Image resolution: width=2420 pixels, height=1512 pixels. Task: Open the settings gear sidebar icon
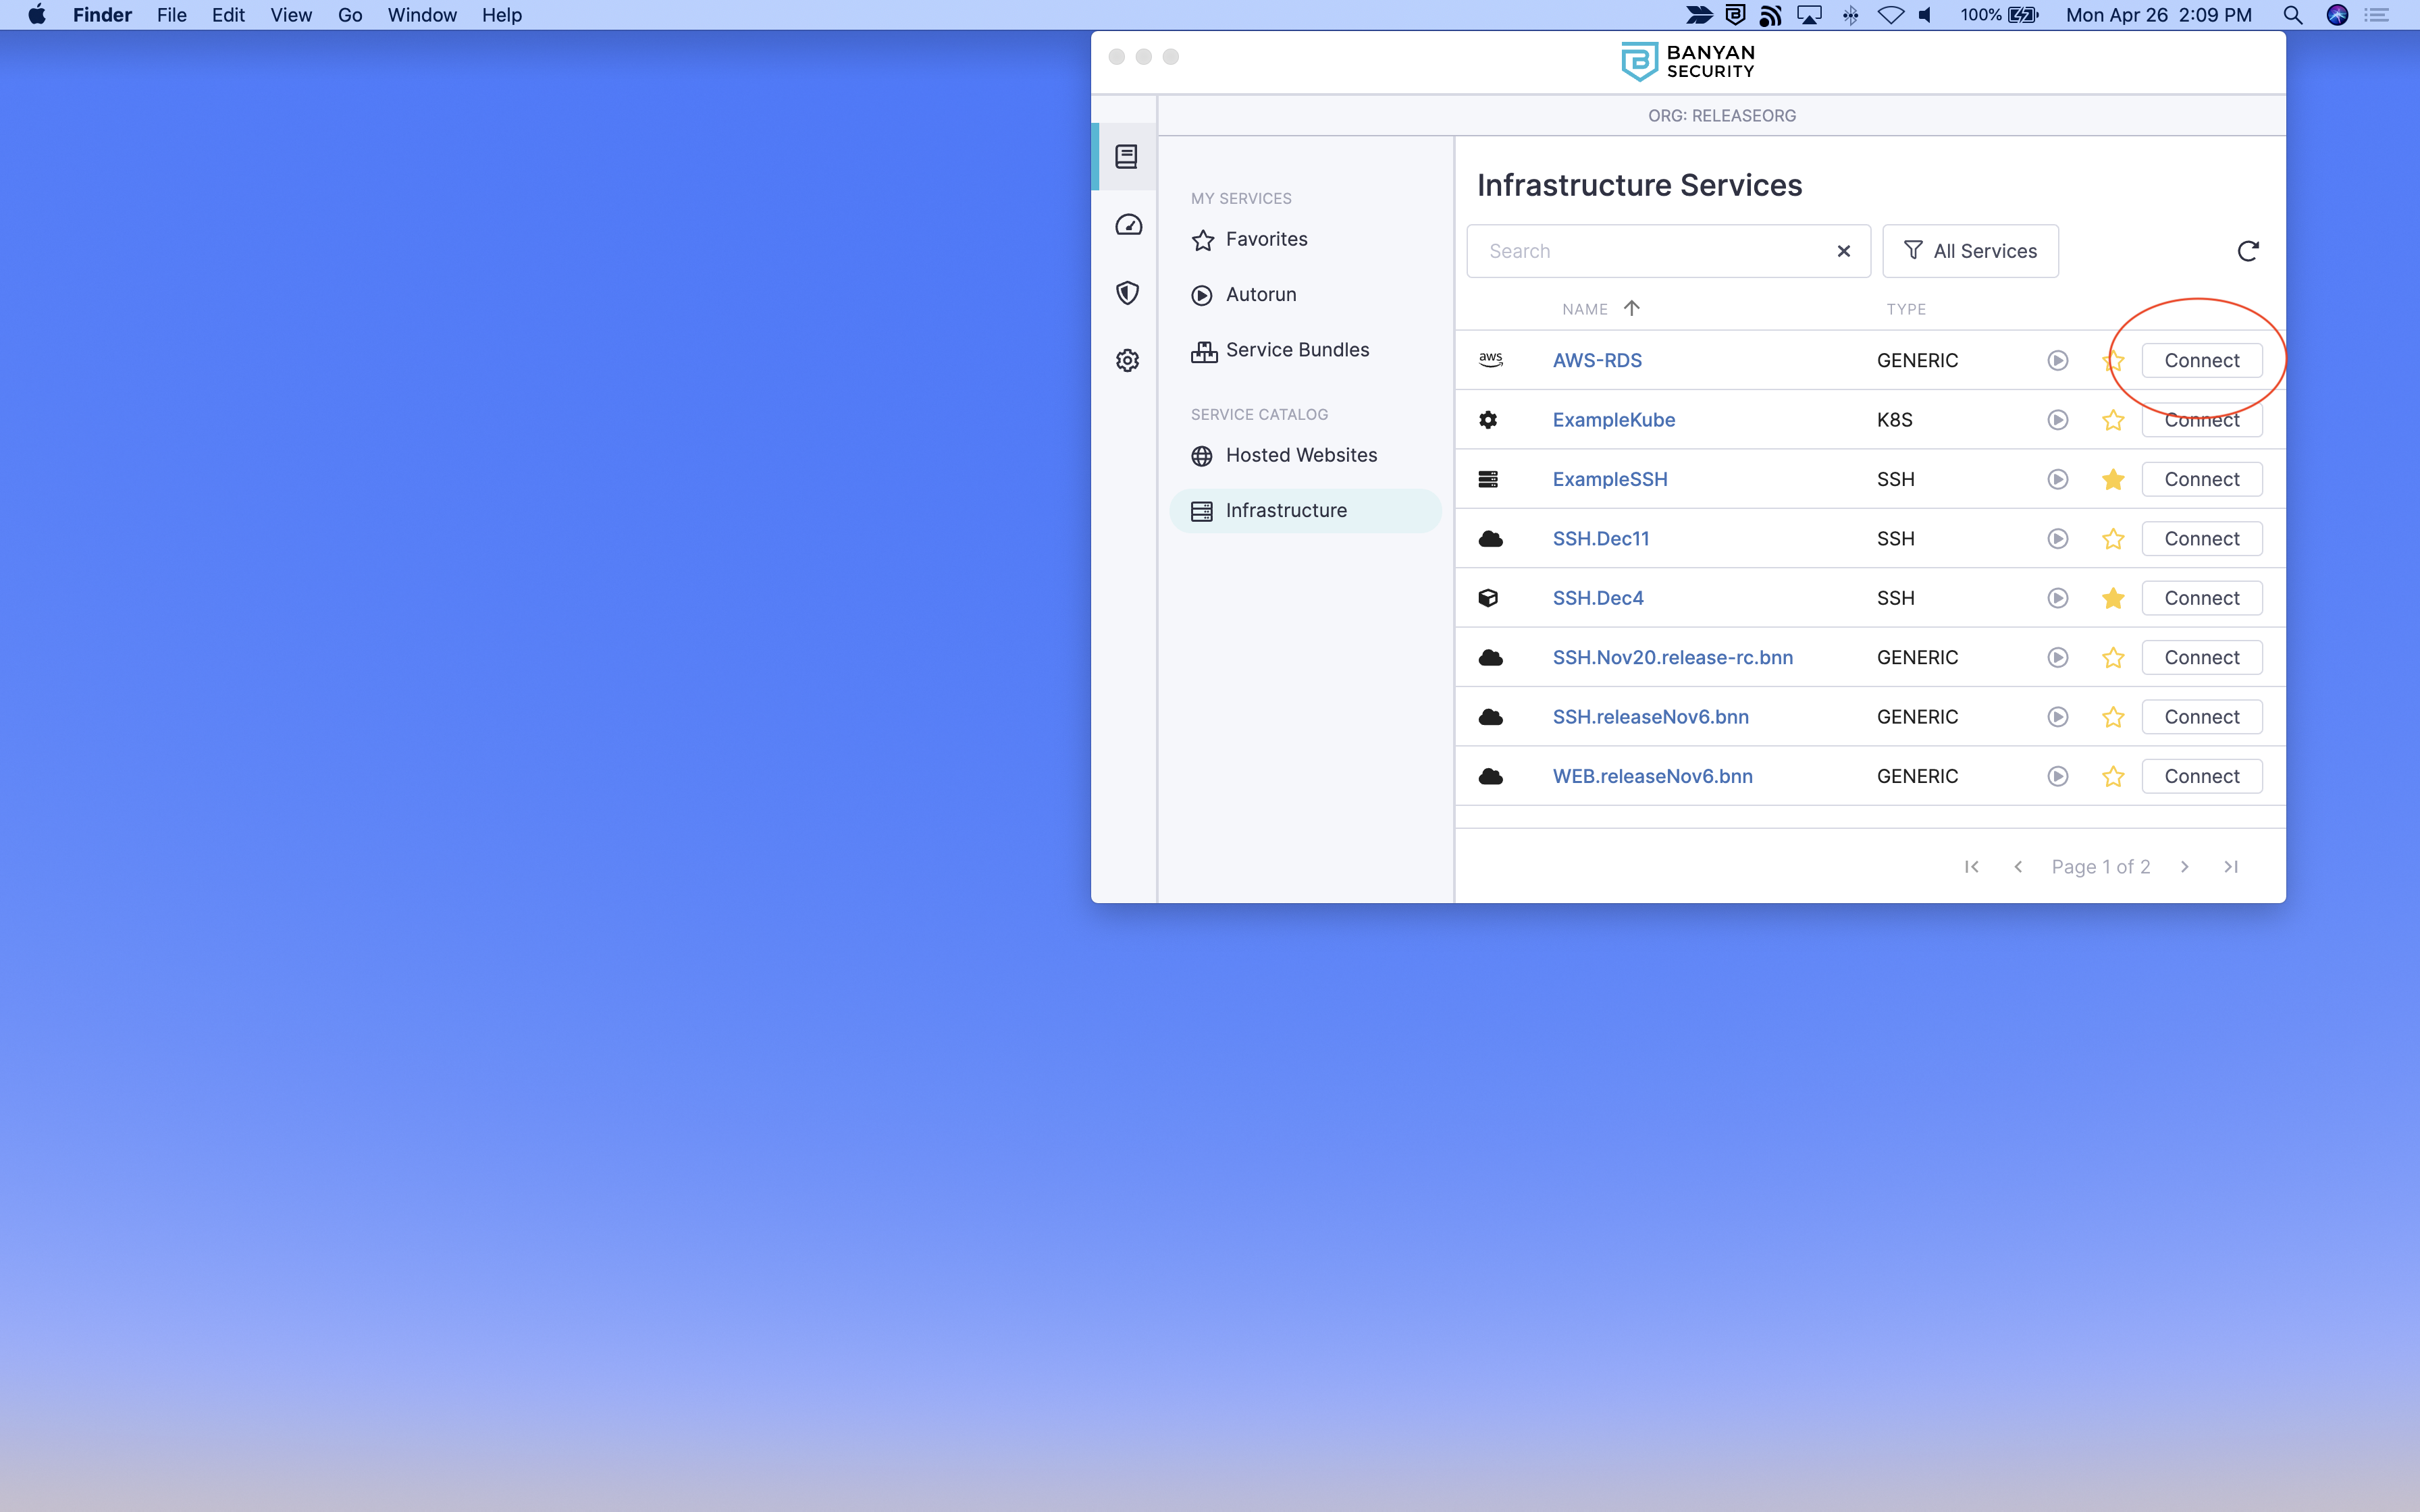coord(1128,360)
